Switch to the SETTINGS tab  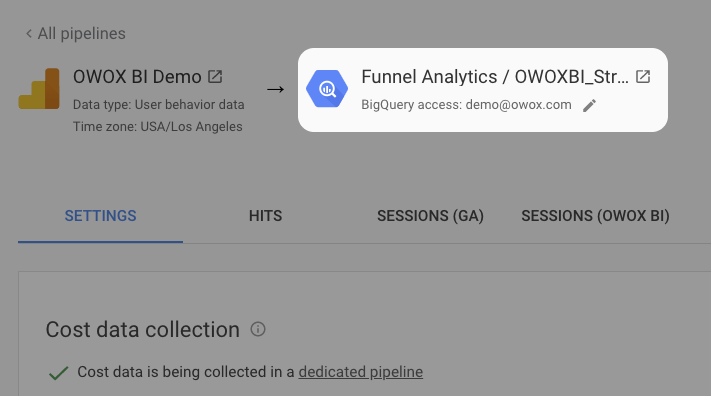click(100, 216)
